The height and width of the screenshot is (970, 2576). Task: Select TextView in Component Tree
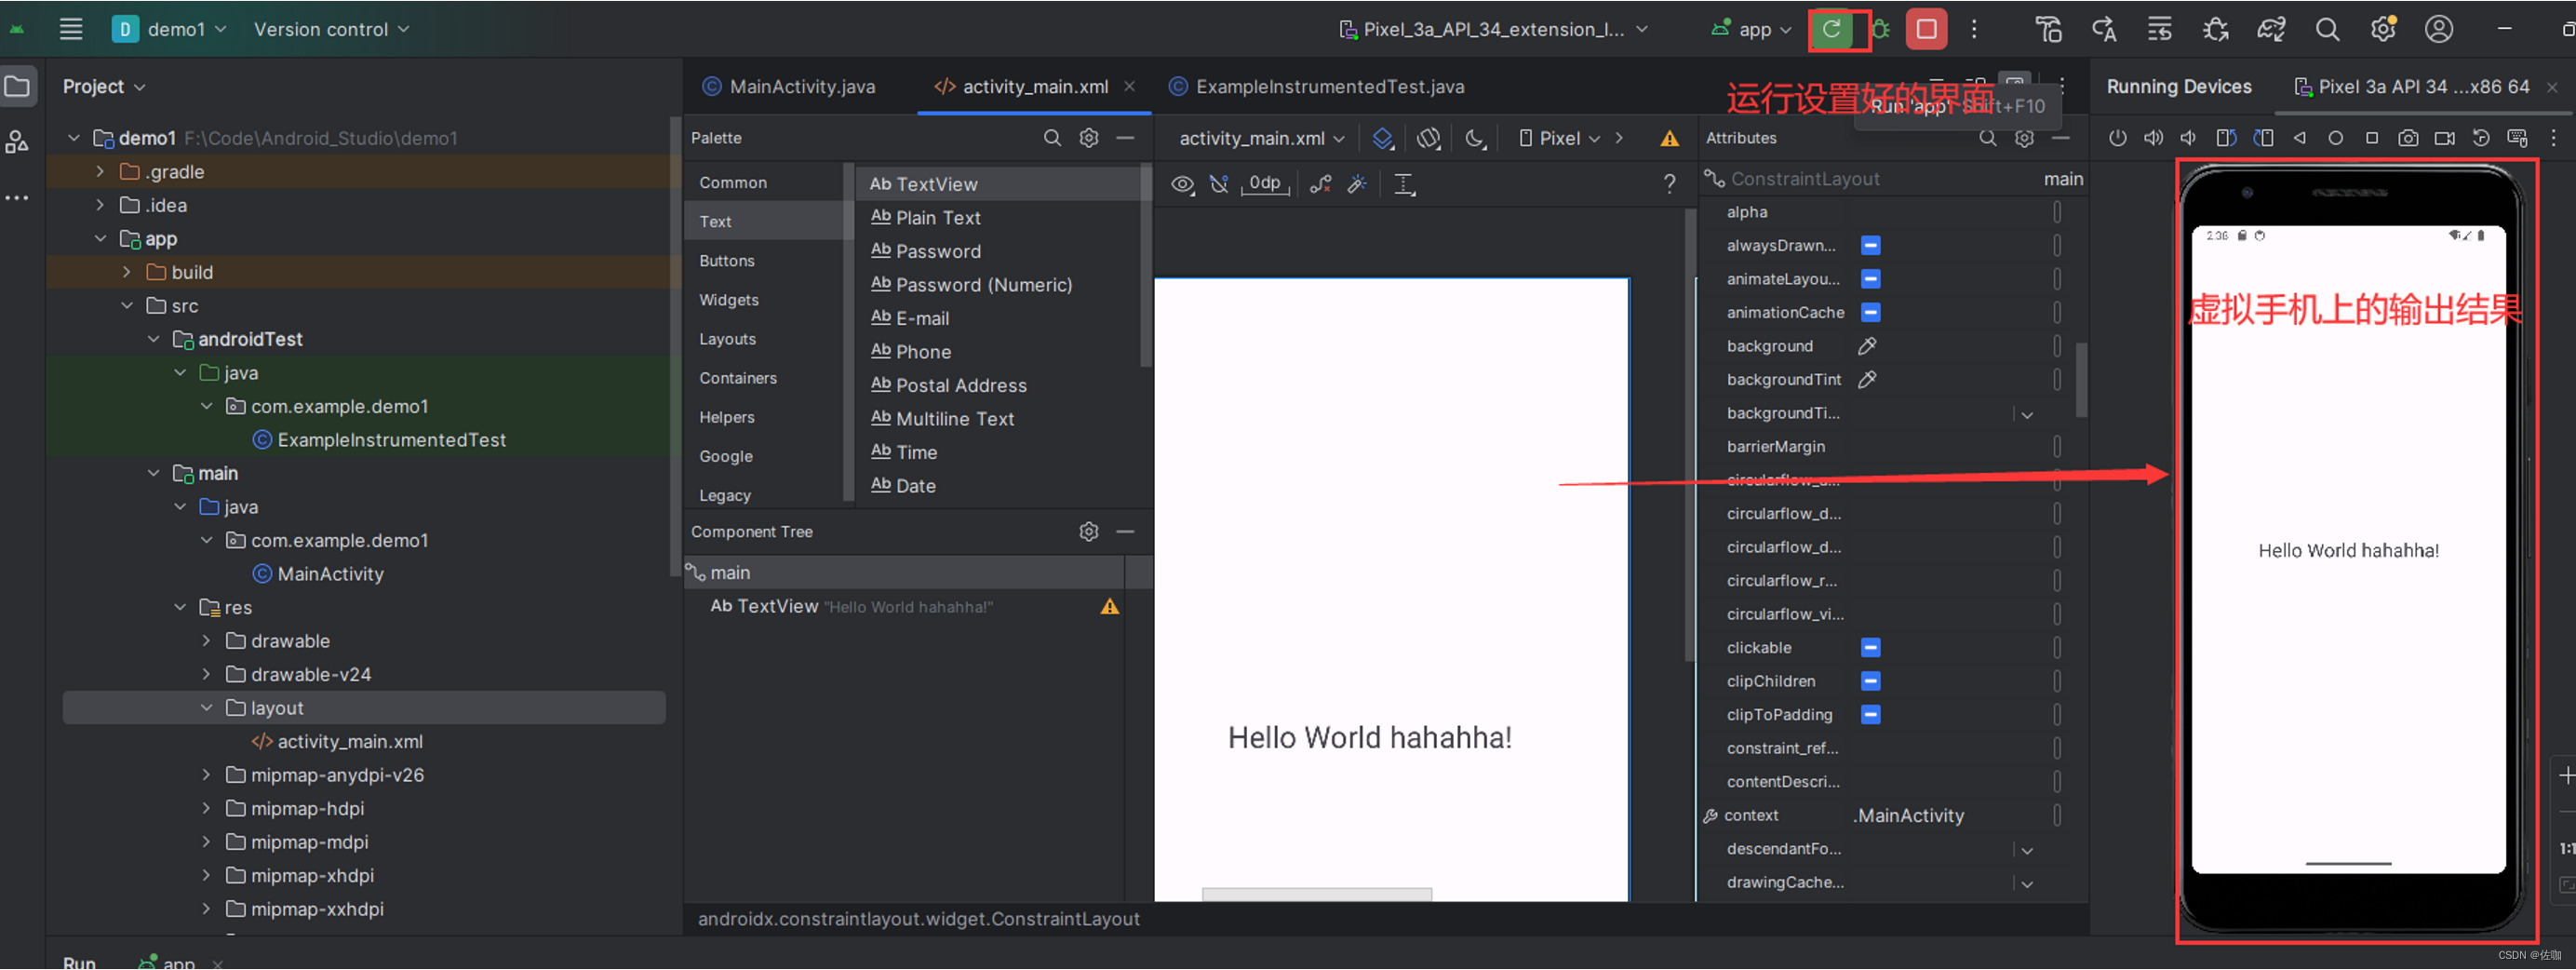904,607
